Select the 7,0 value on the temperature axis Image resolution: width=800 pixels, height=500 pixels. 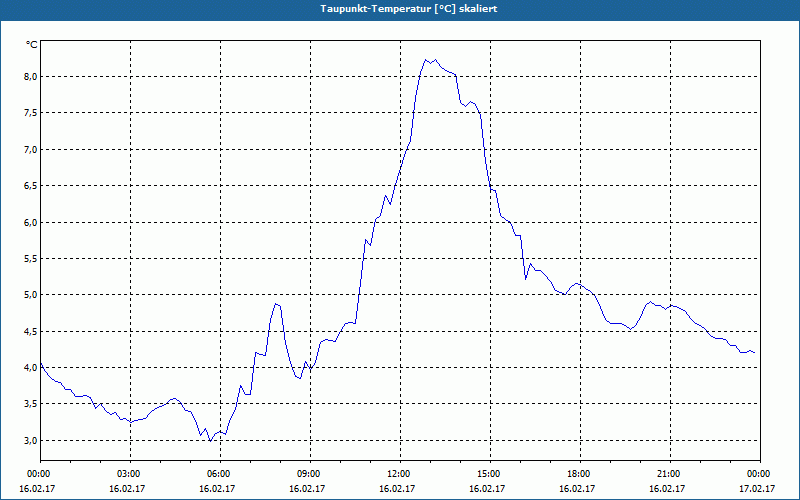pos(31,149)
